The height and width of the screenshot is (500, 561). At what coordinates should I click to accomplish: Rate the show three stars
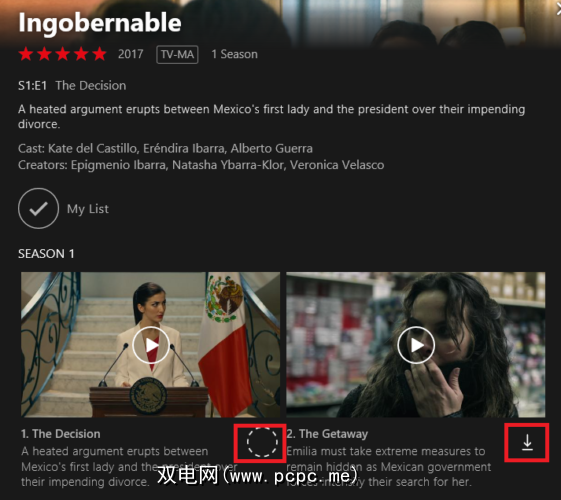pos(63,54)
